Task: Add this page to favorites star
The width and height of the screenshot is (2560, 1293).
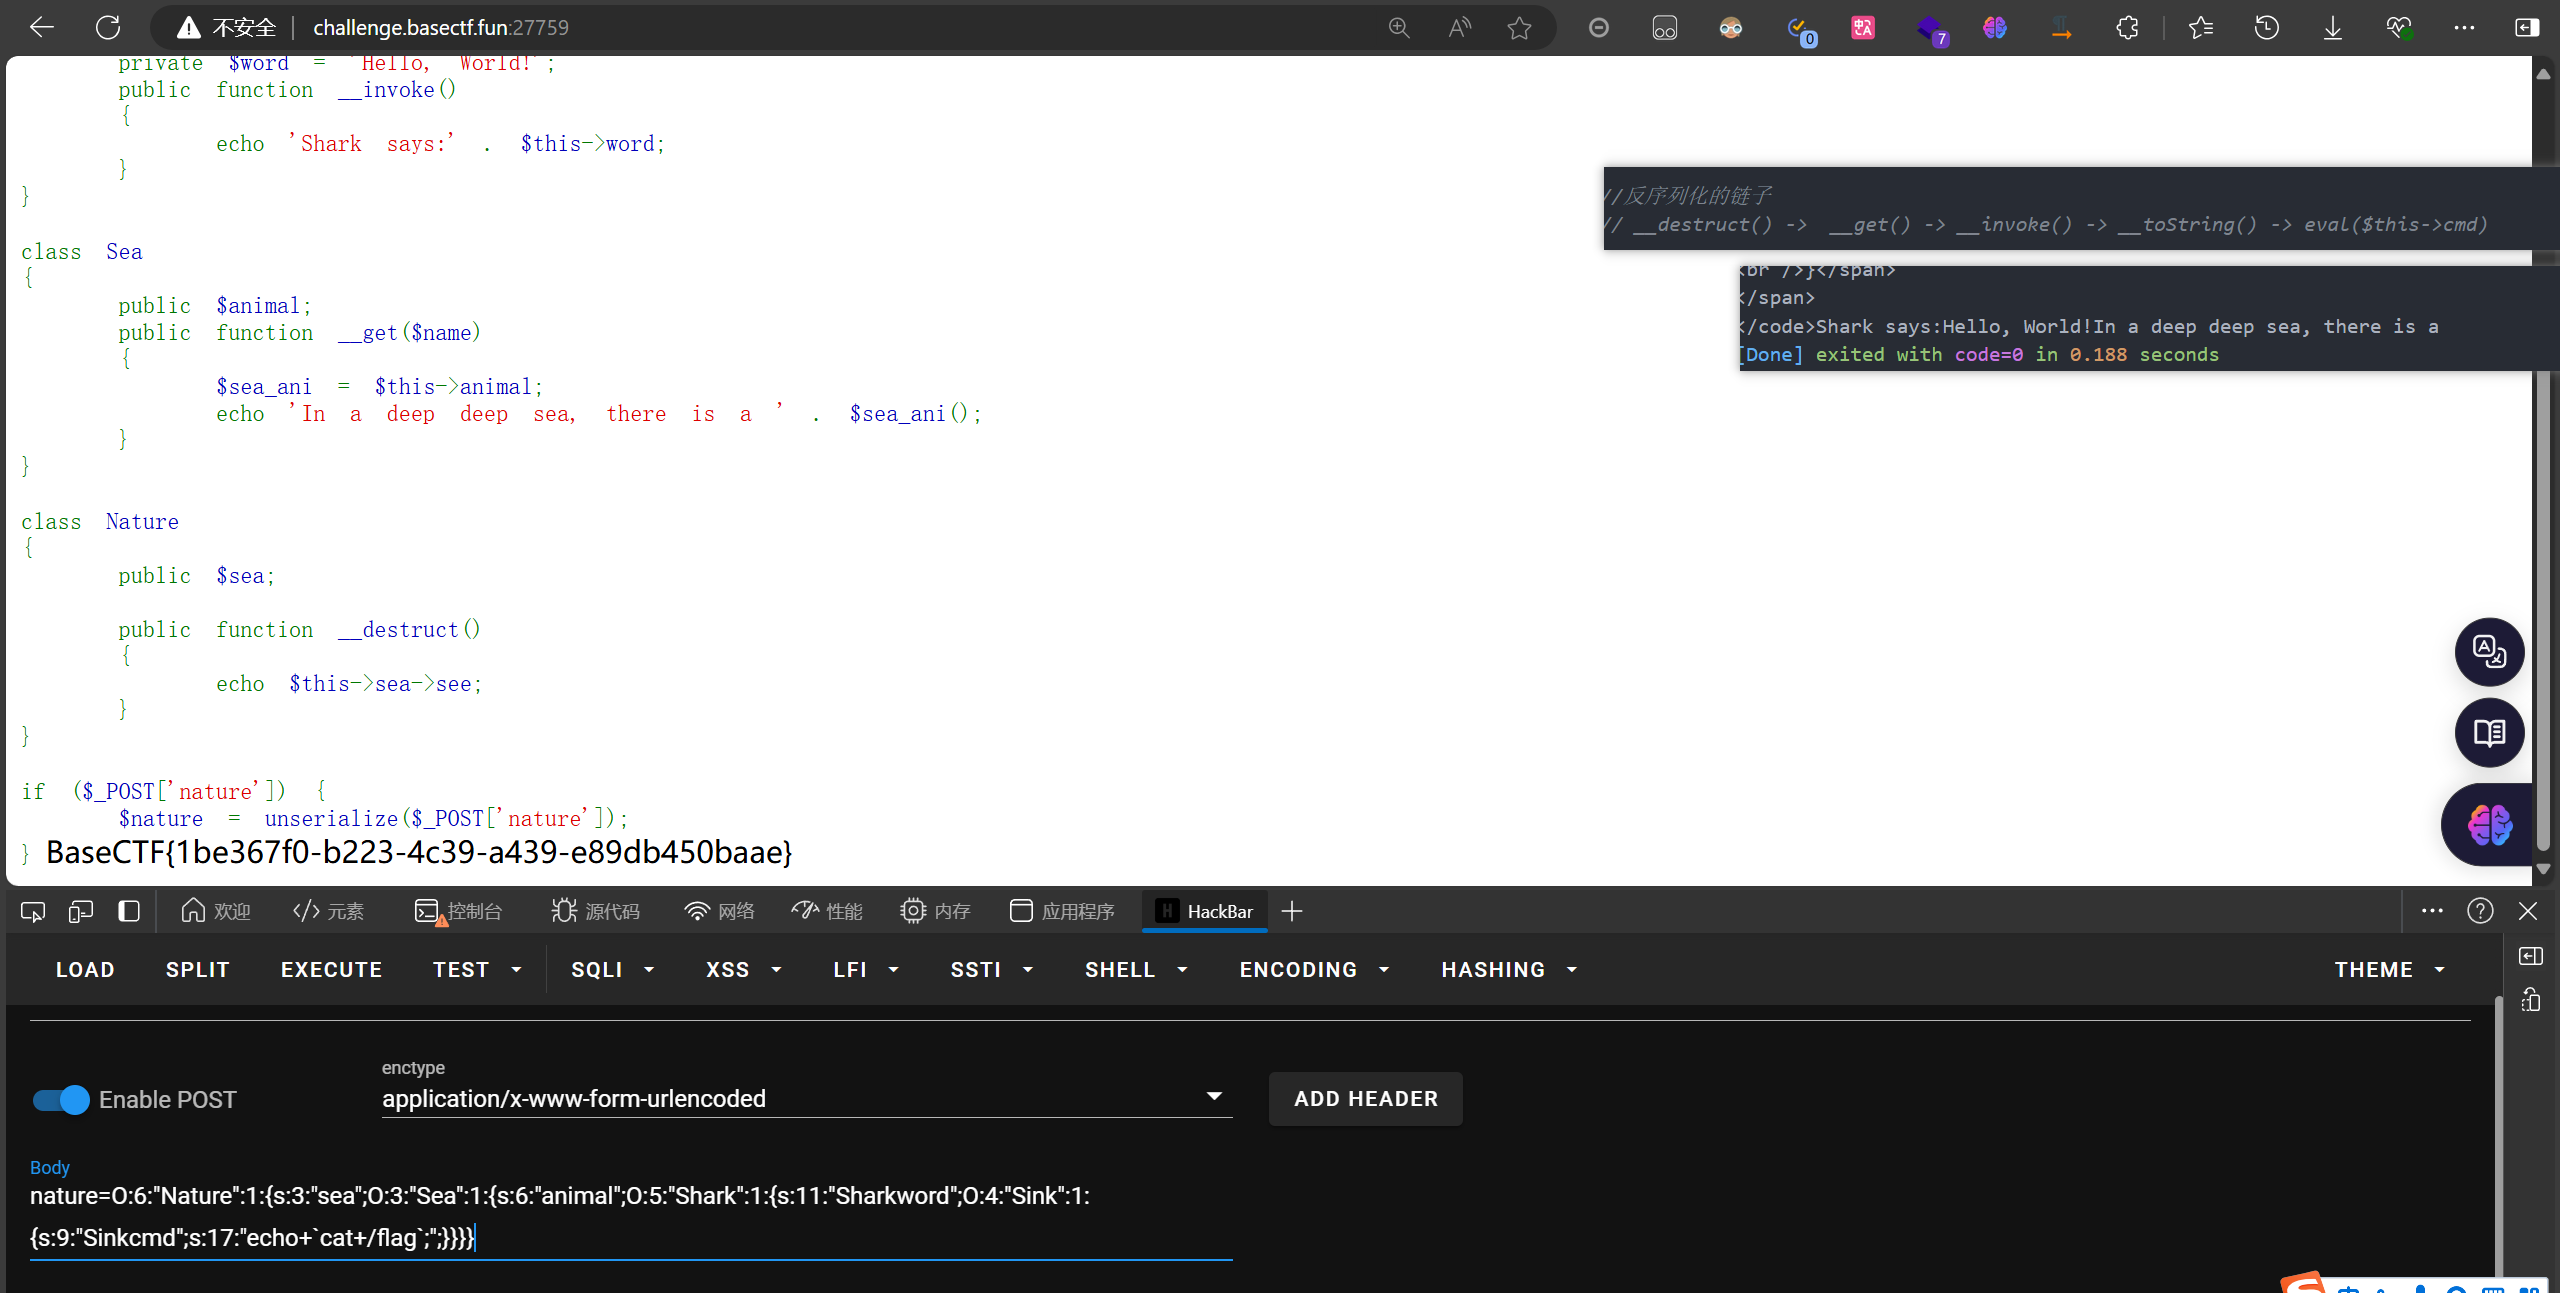Action: click(x=1519, y=27)
